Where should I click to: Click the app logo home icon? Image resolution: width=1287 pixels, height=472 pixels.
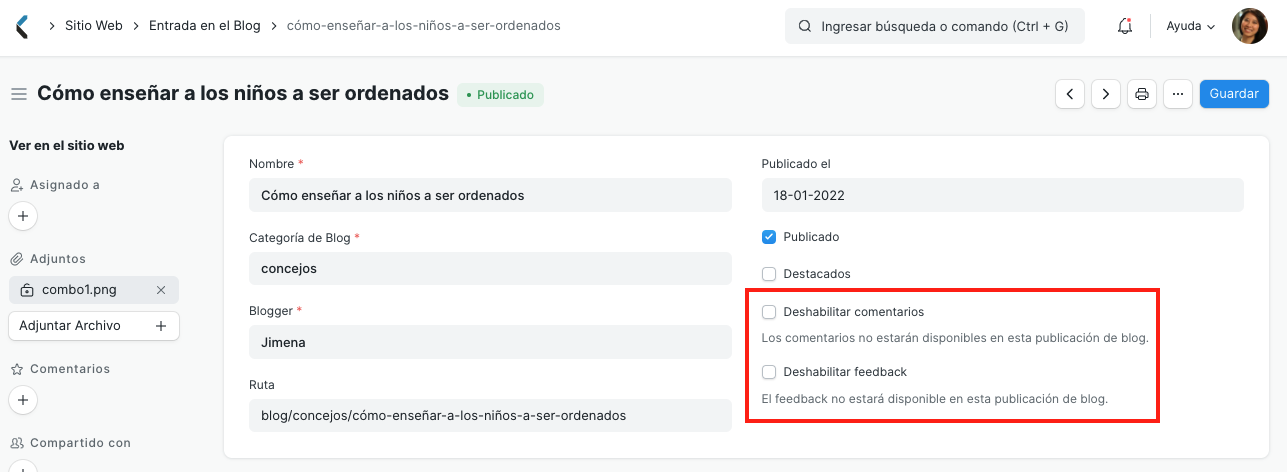[x=22, y=26]
